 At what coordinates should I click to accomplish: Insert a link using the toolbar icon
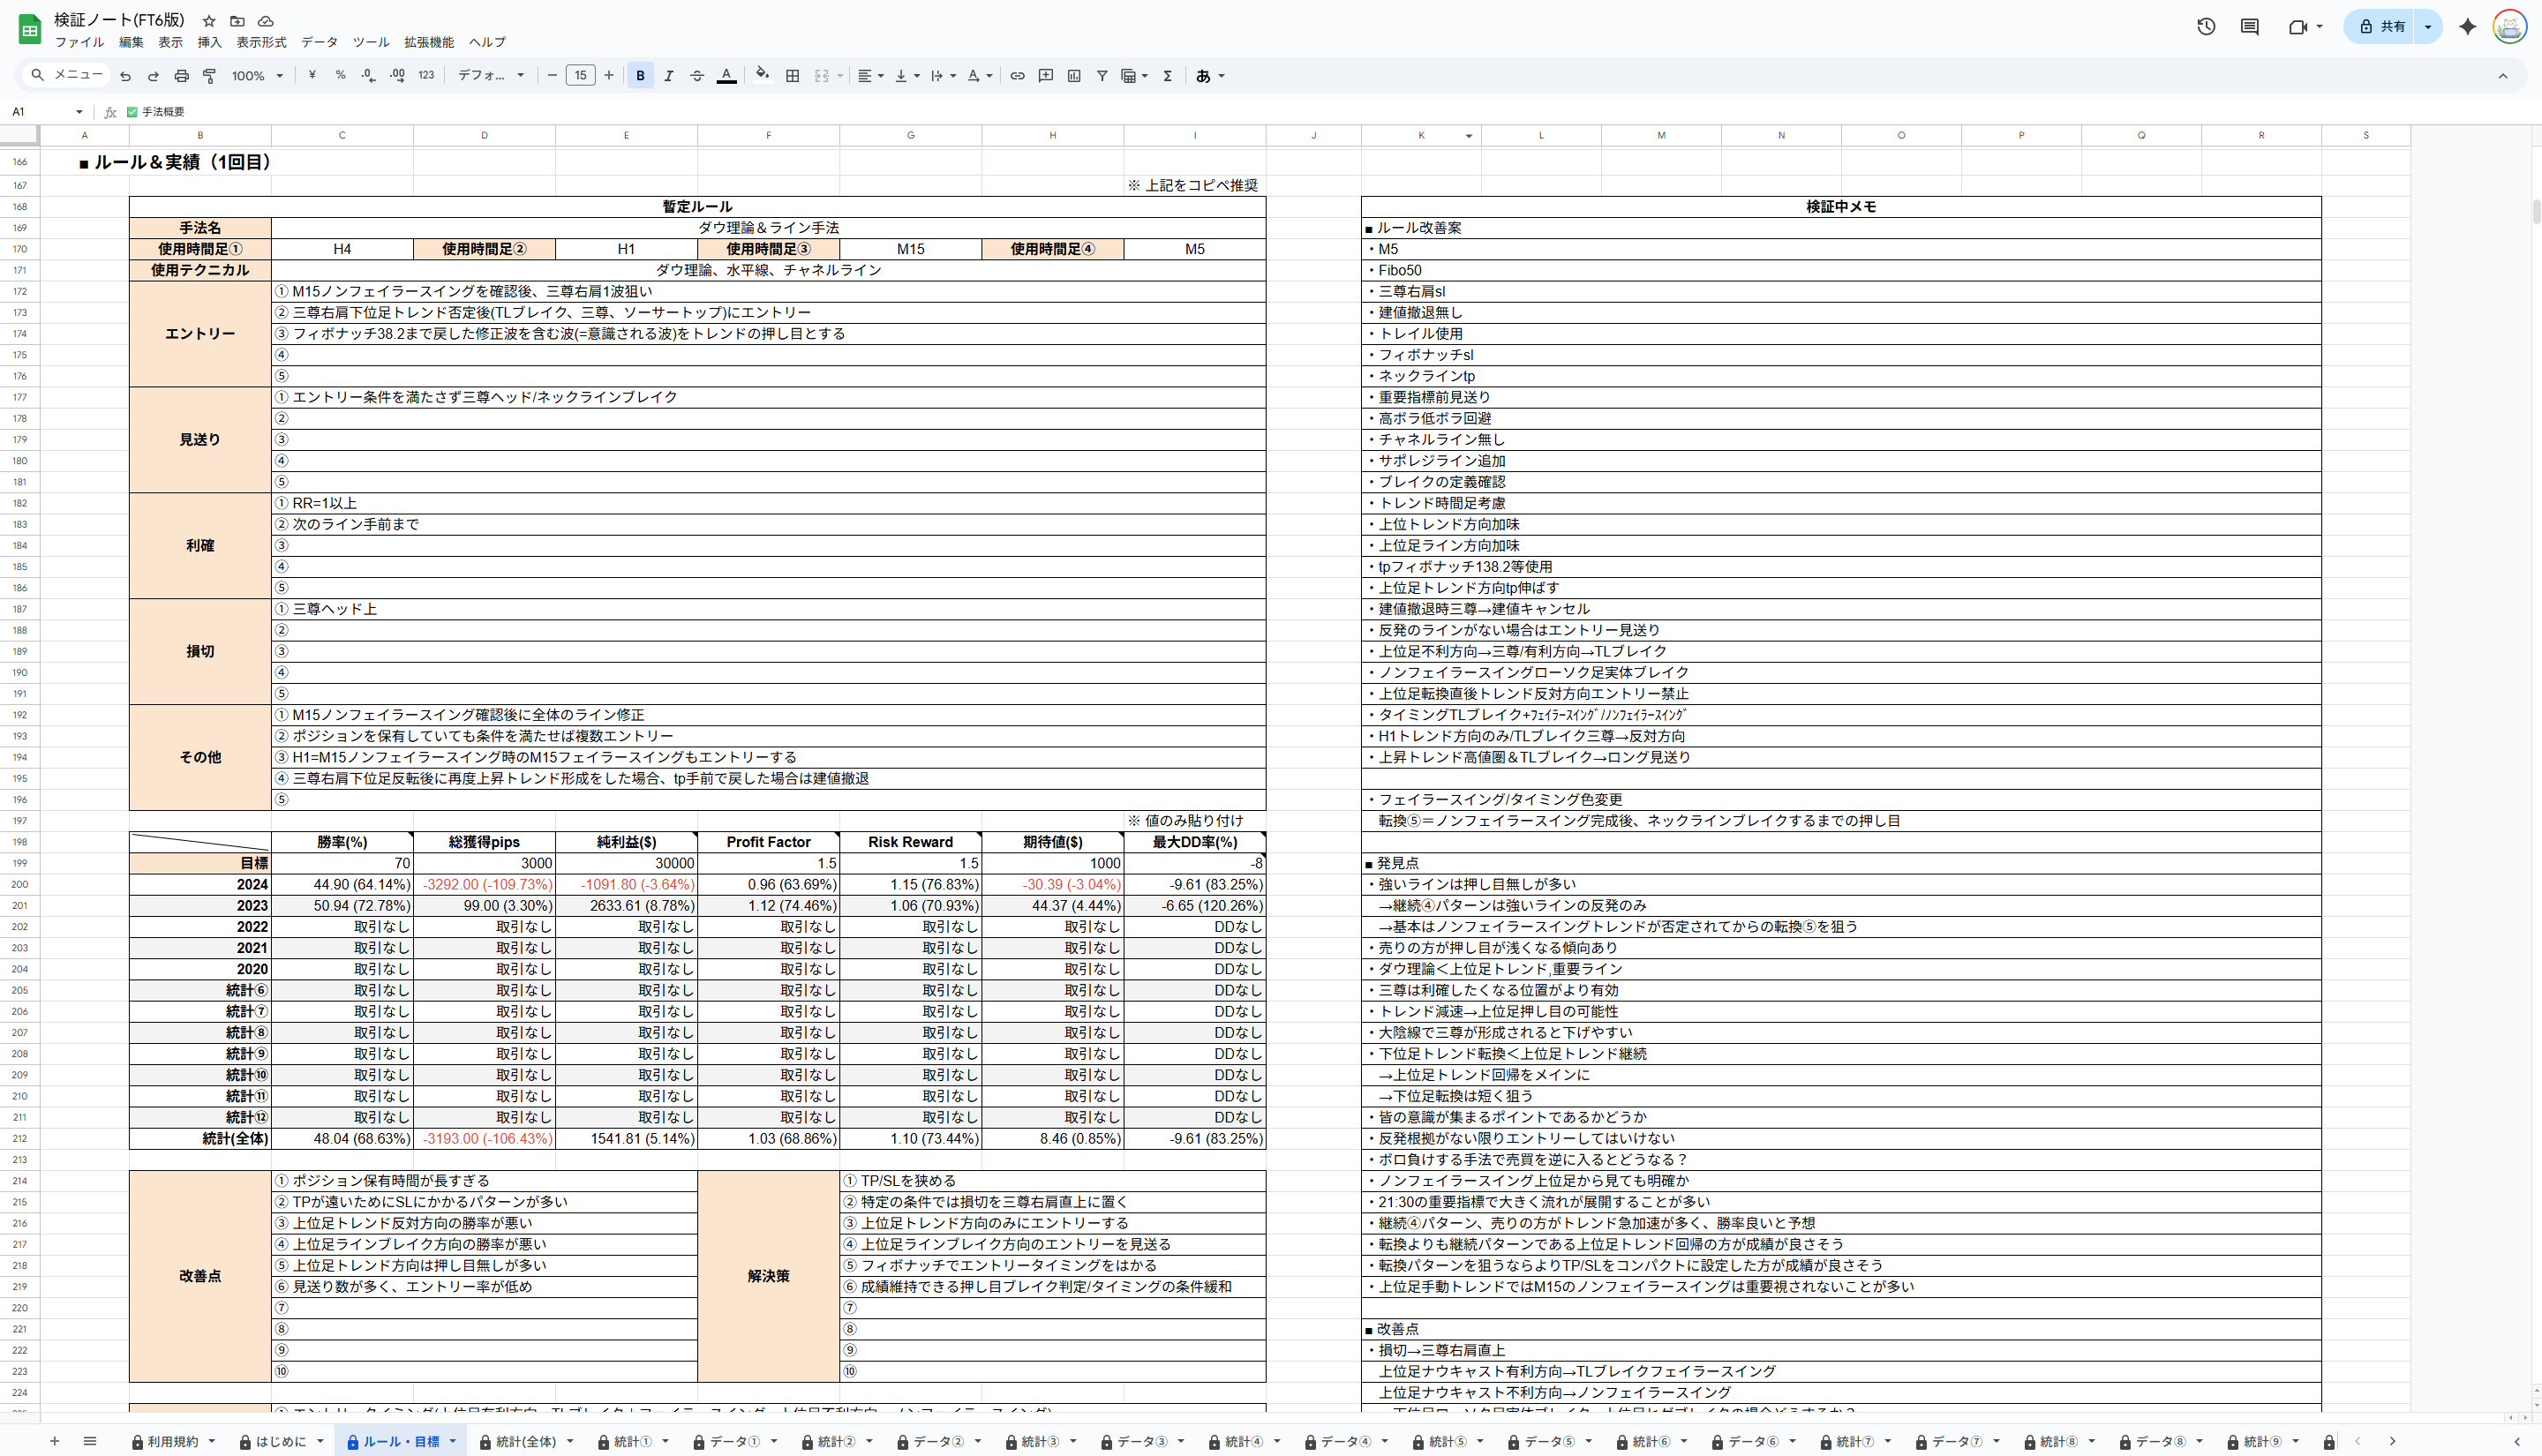pyautogui.click(x=1017, y=76)
